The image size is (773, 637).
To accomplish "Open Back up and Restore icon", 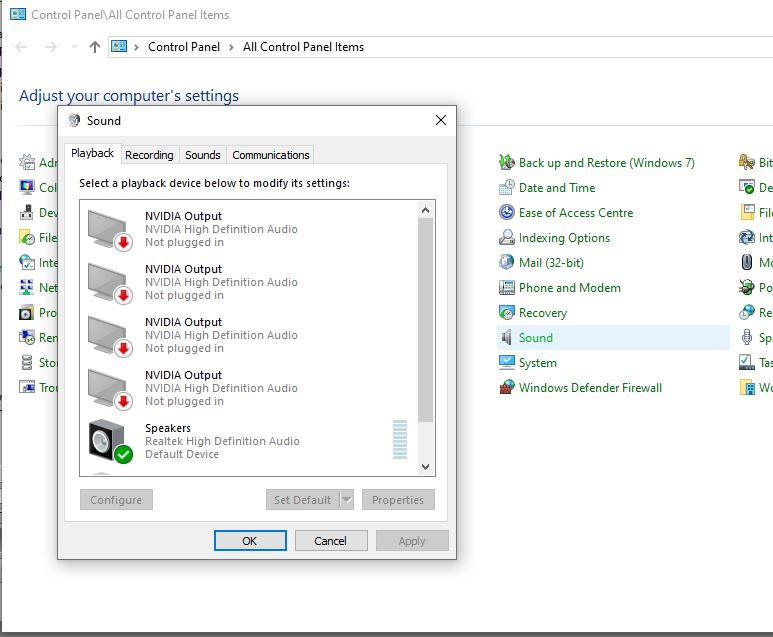I will (x=508, y=163).
